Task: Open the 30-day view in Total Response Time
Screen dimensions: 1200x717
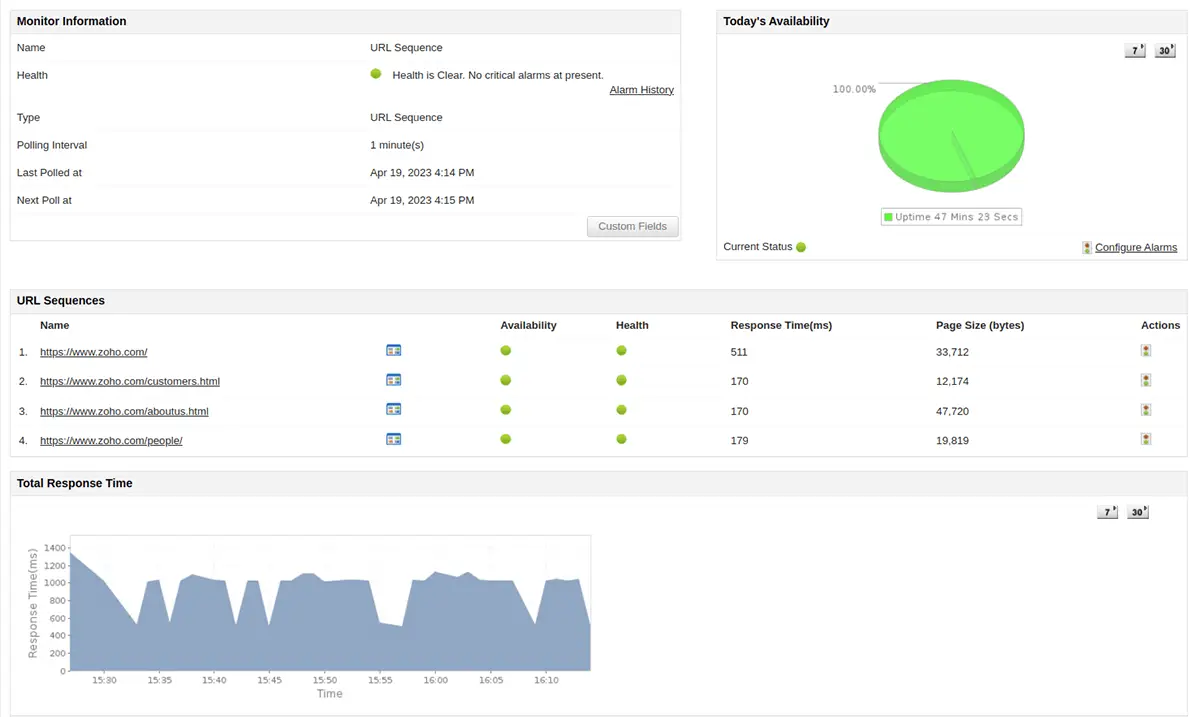Action: click(x=1137, y=511)
